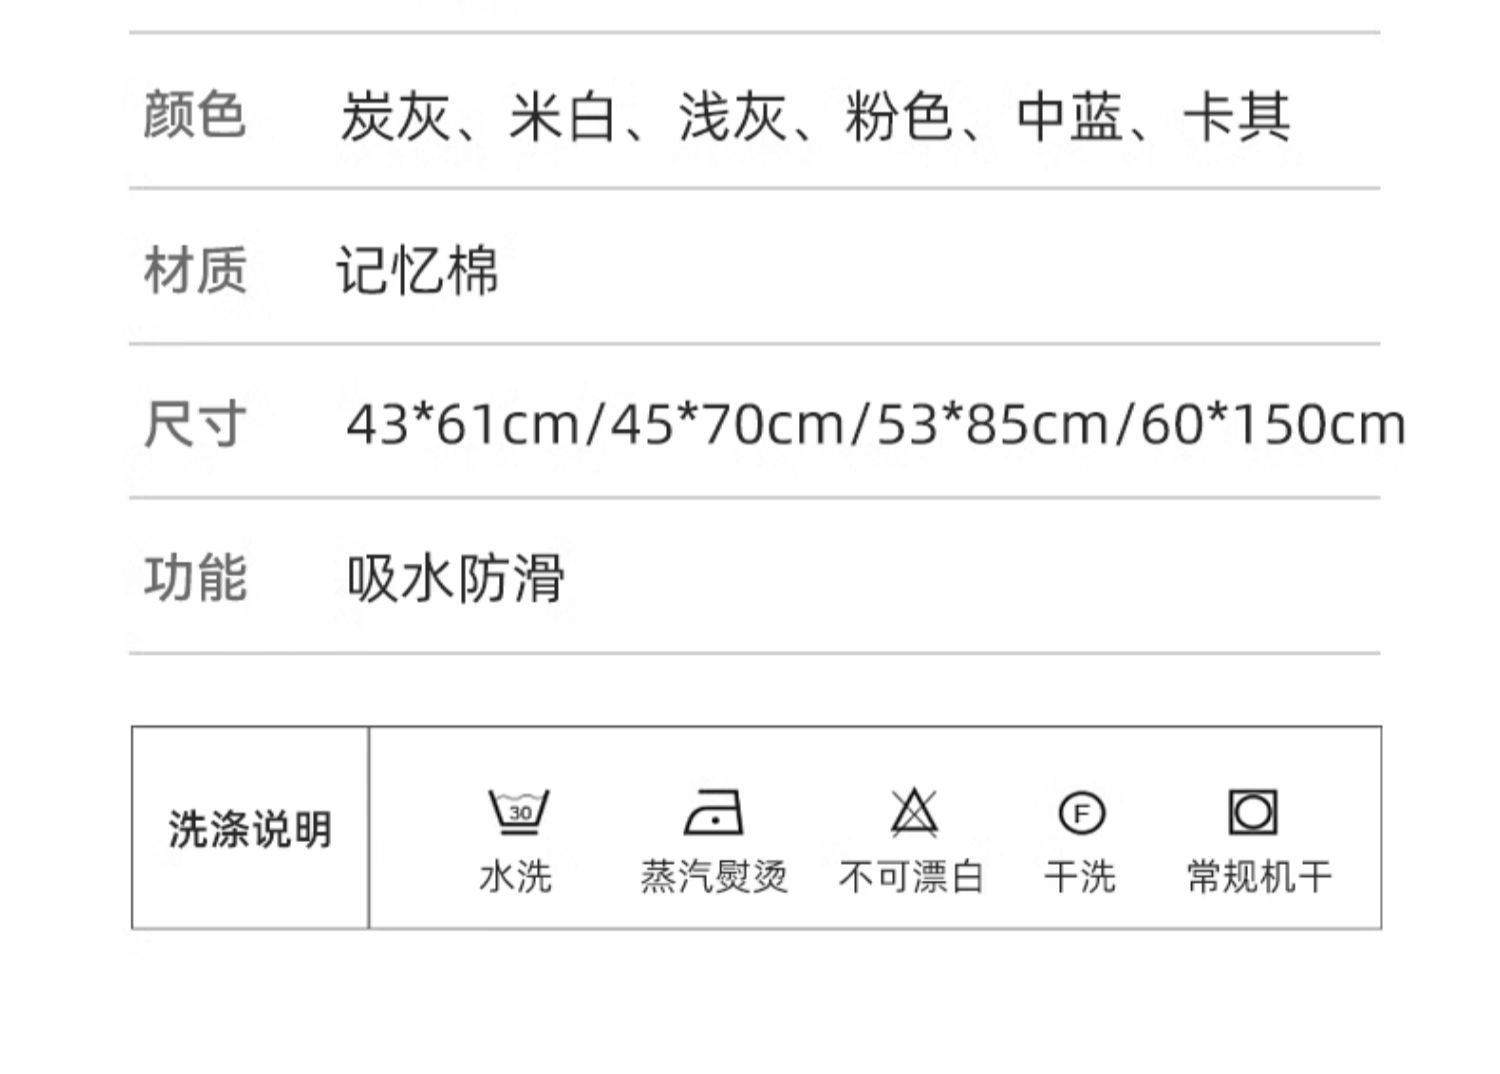The width and height of the screenshot is (1500, 1074).
Task: Click the do-not-bleach triangle icon
Action: coord(914,811)
